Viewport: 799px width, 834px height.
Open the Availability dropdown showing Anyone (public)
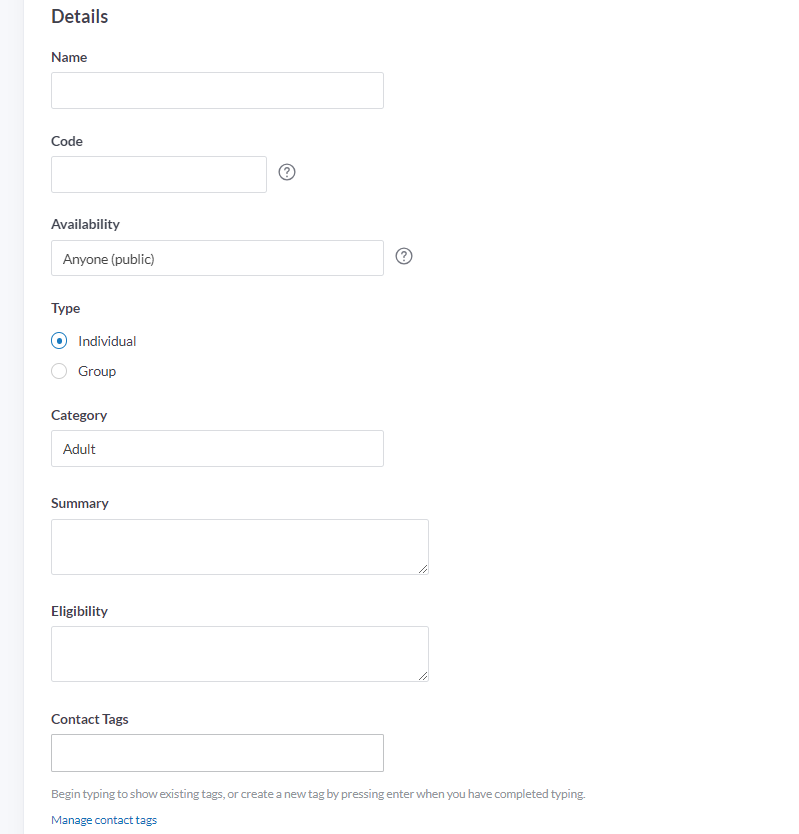tap(217, 258)
